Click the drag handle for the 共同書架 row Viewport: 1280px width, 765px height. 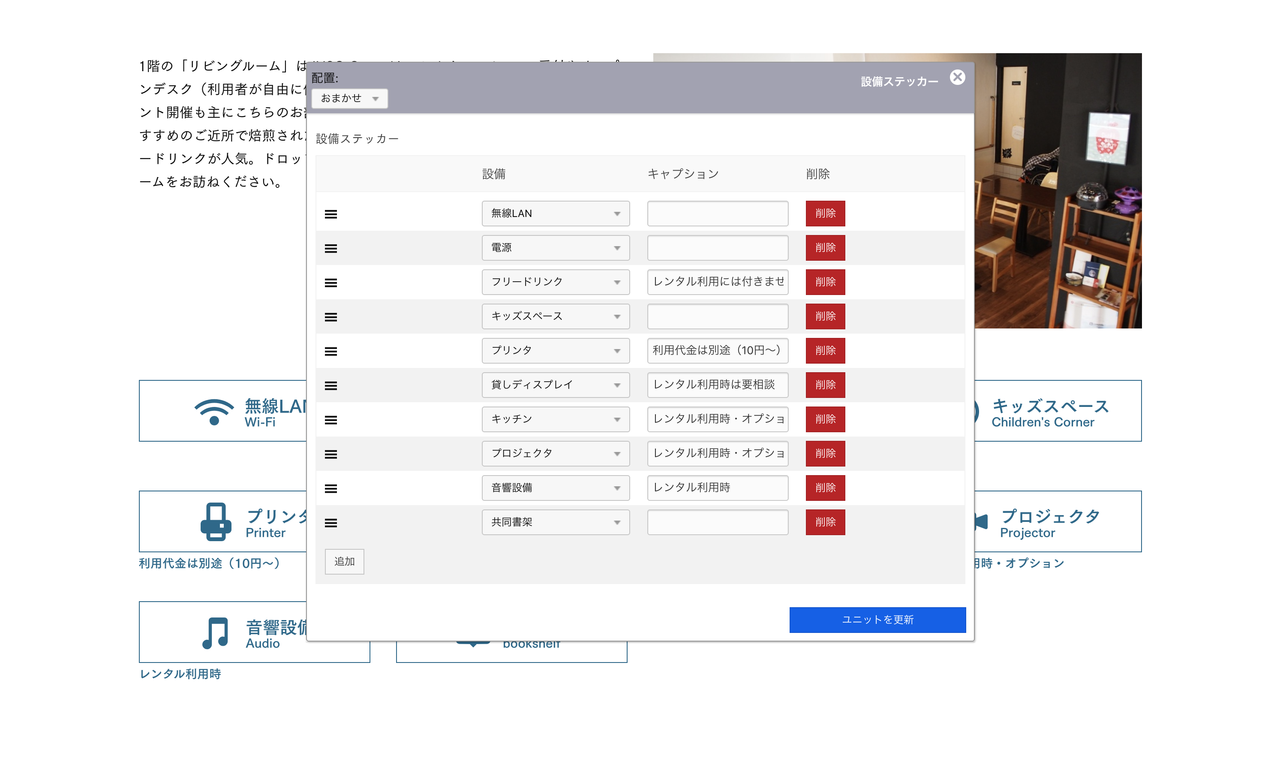point(331,523)
